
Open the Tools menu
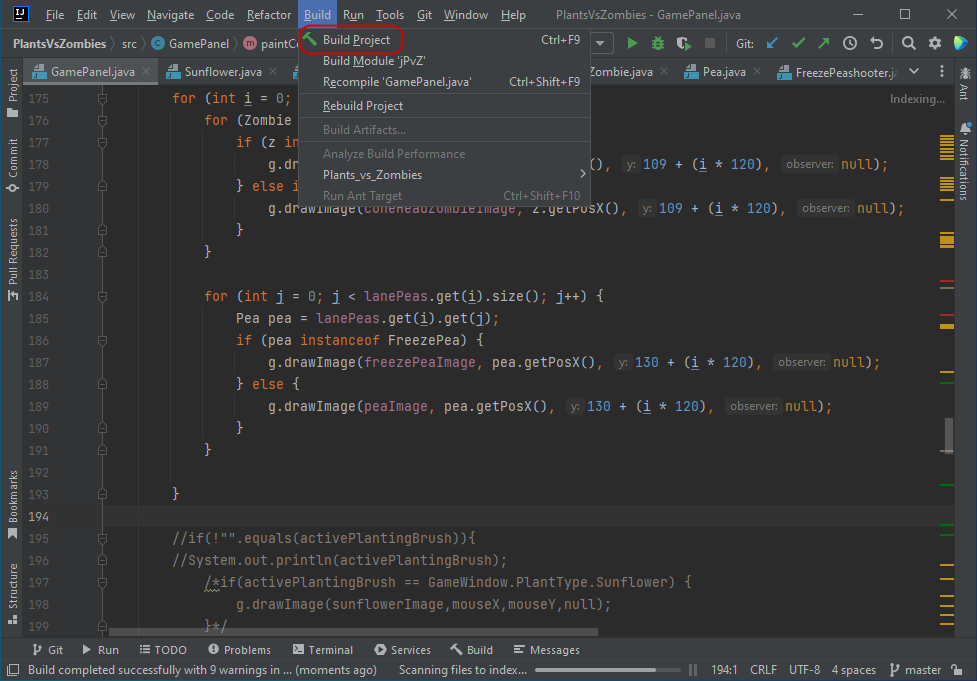389,14
